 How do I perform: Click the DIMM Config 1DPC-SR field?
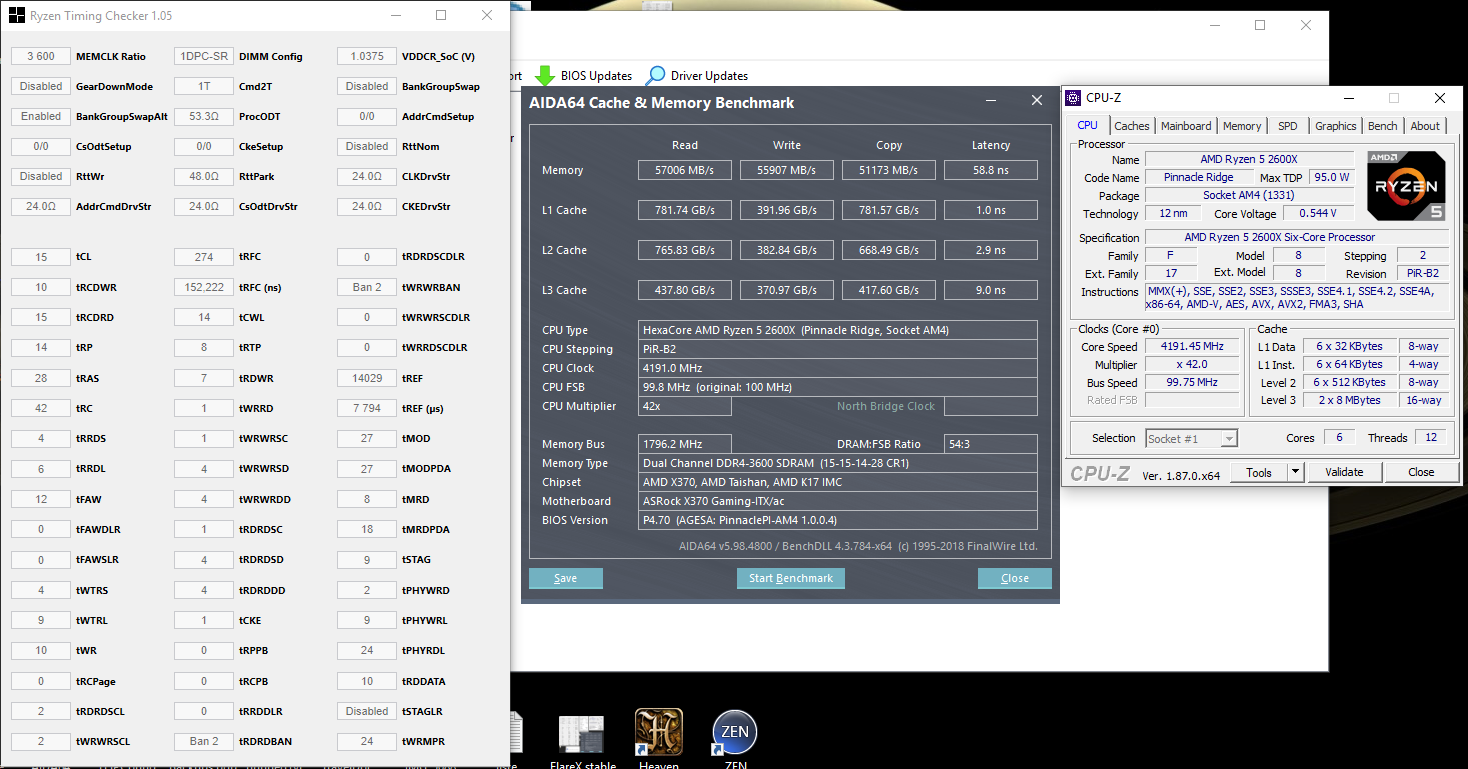click(x=203, y=56)
